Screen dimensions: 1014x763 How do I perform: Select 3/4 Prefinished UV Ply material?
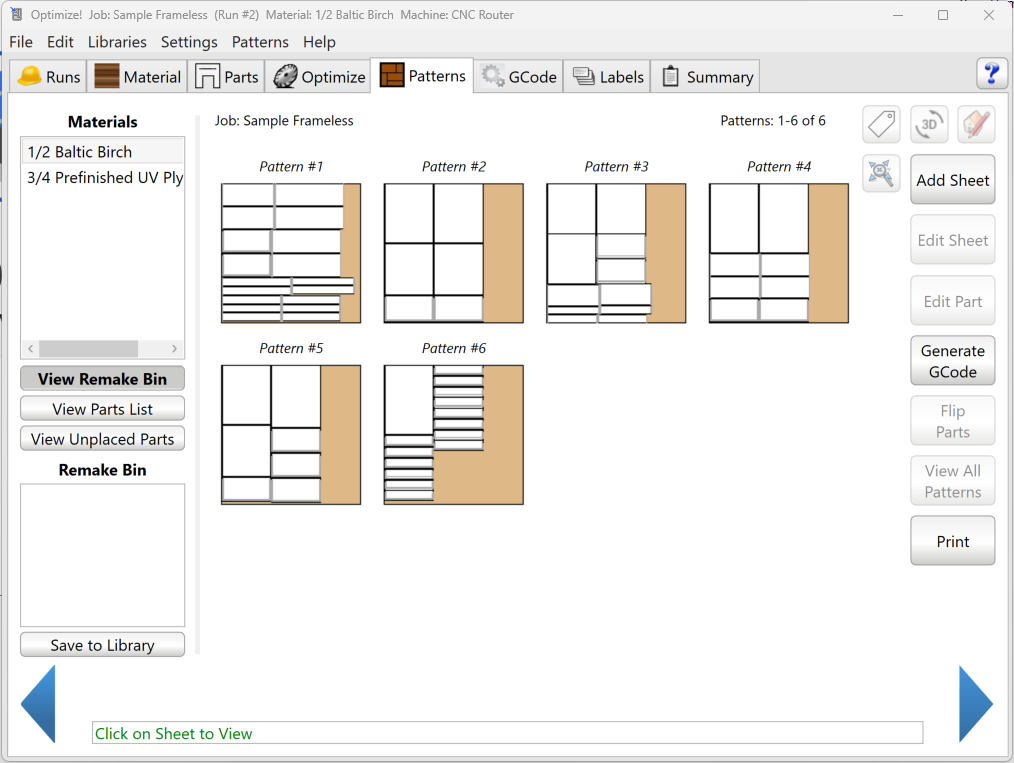pos(105,178)
